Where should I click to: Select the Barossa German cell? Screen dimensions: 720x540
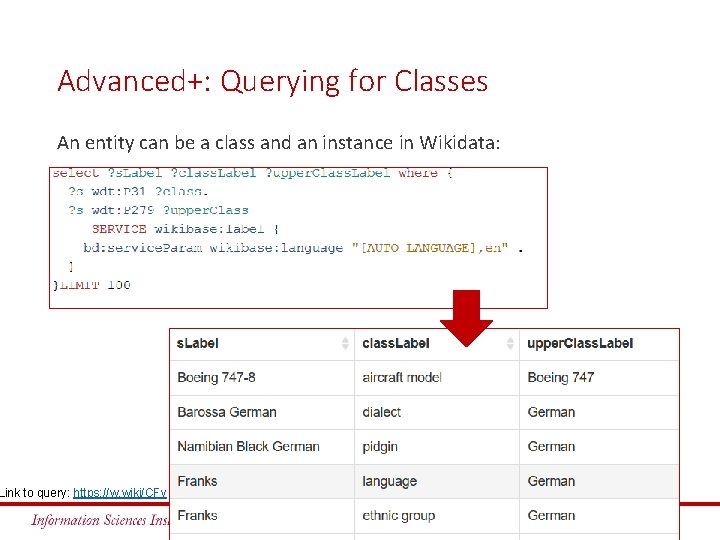click(x=262, y=412)
